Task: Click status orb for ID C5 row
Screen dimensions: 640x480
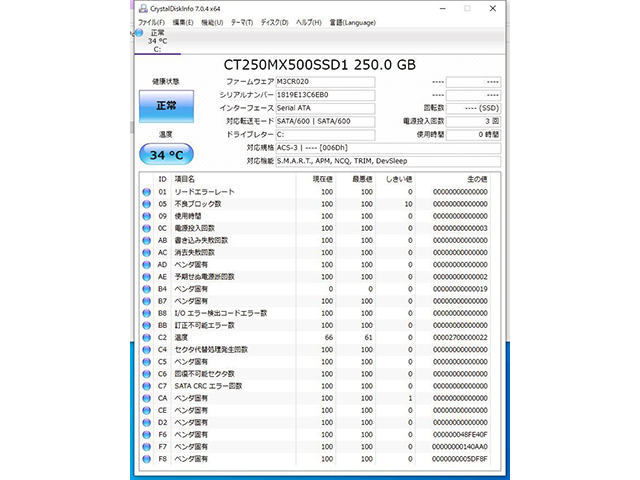Action: [x=147, y=362]
